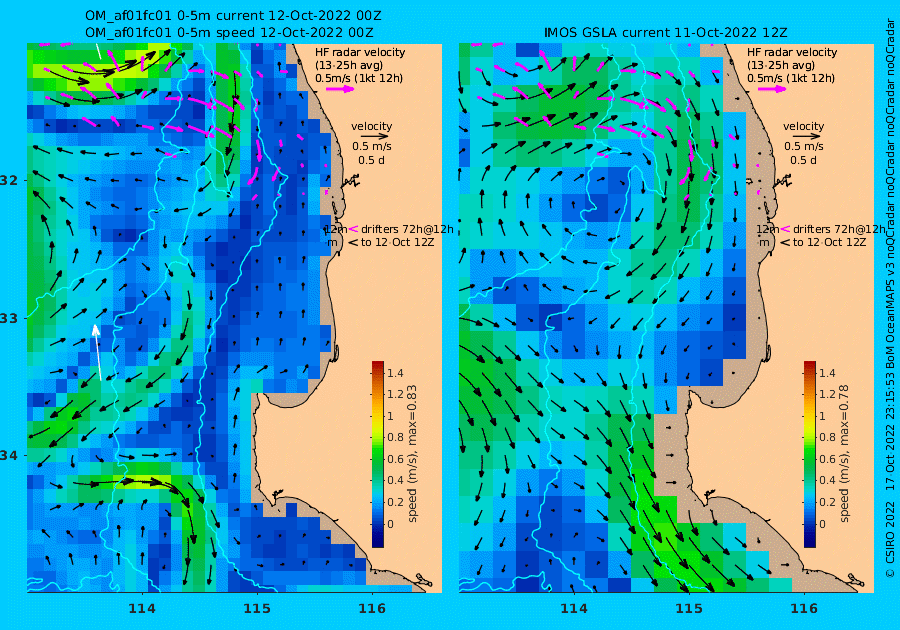Click the 0.8 tick on left colorbar
The image size is (900, 630).
(395, 438)
